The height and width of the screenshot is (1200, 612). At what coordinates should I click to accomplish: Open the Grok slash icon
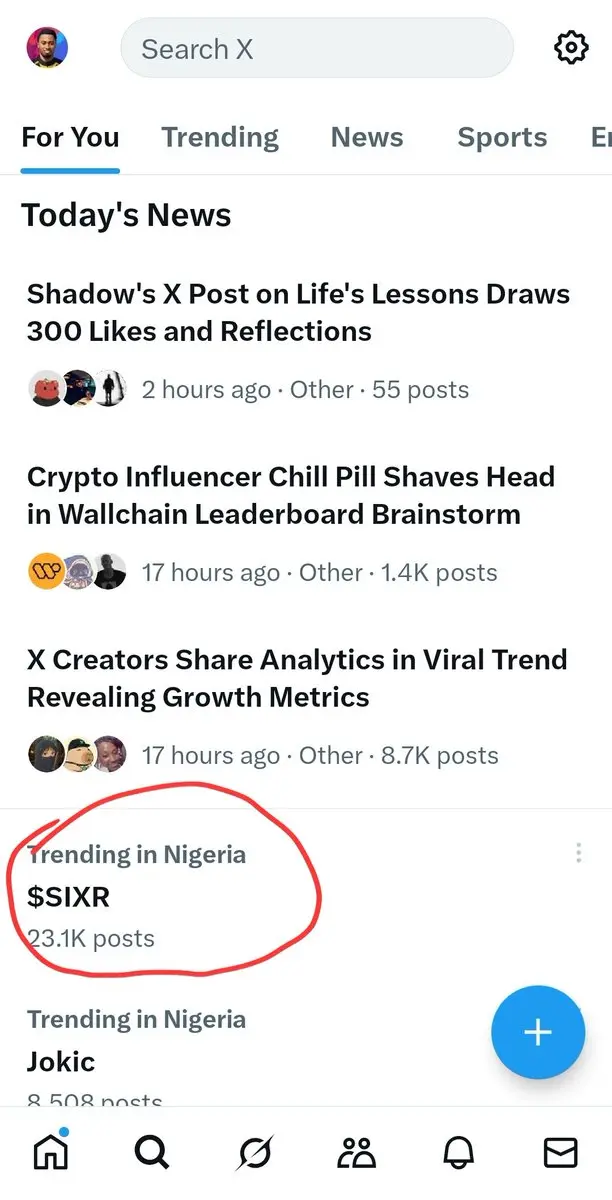(x=255, y=1154)
